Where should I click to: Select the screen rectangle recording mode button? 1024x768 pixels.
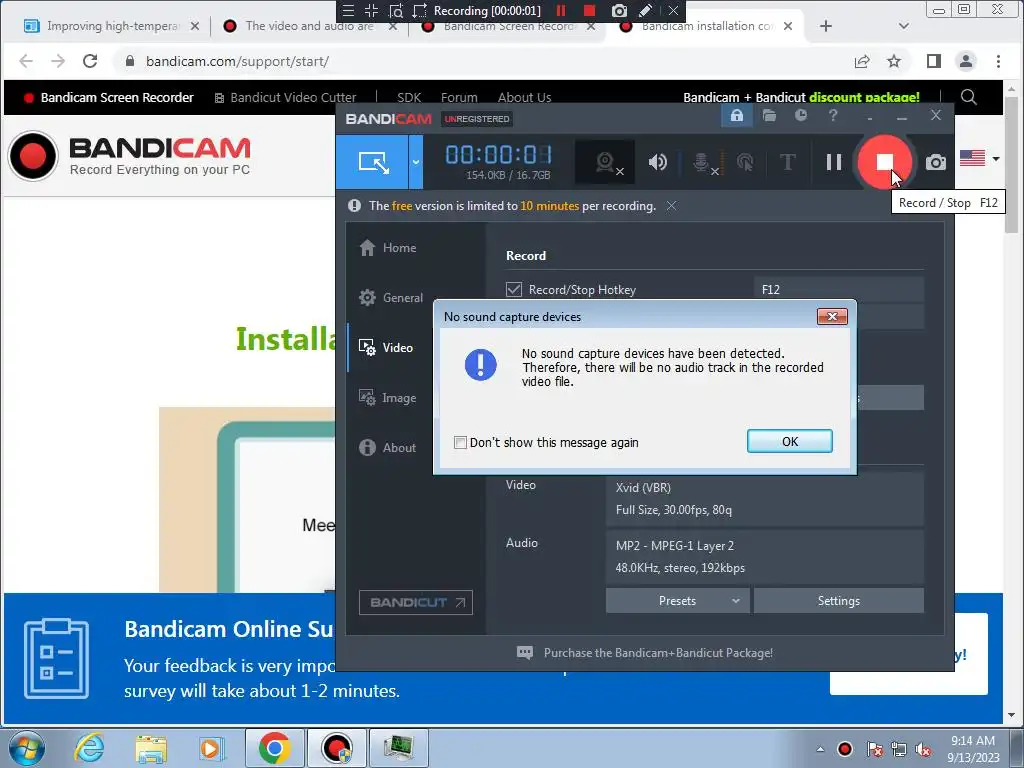(x=373, y=162)
